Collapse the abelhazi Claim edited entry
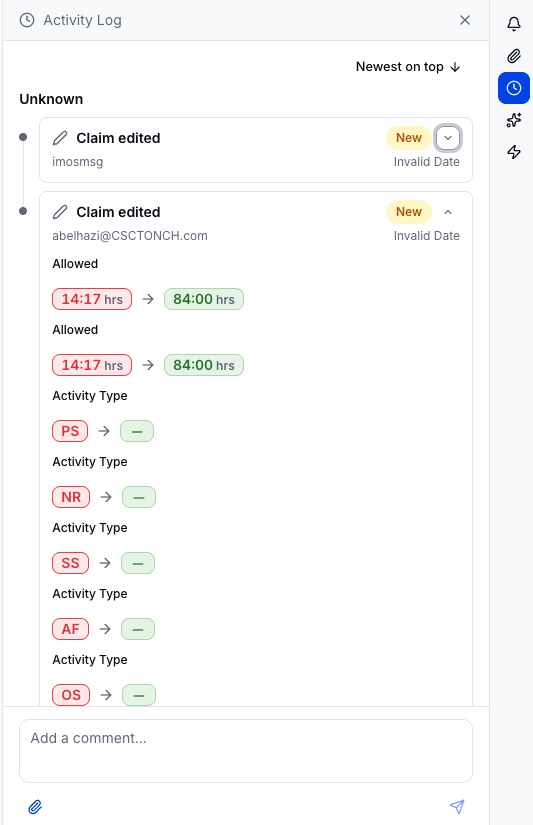This screenshot has height=825, width=533. tap(448, 212)
